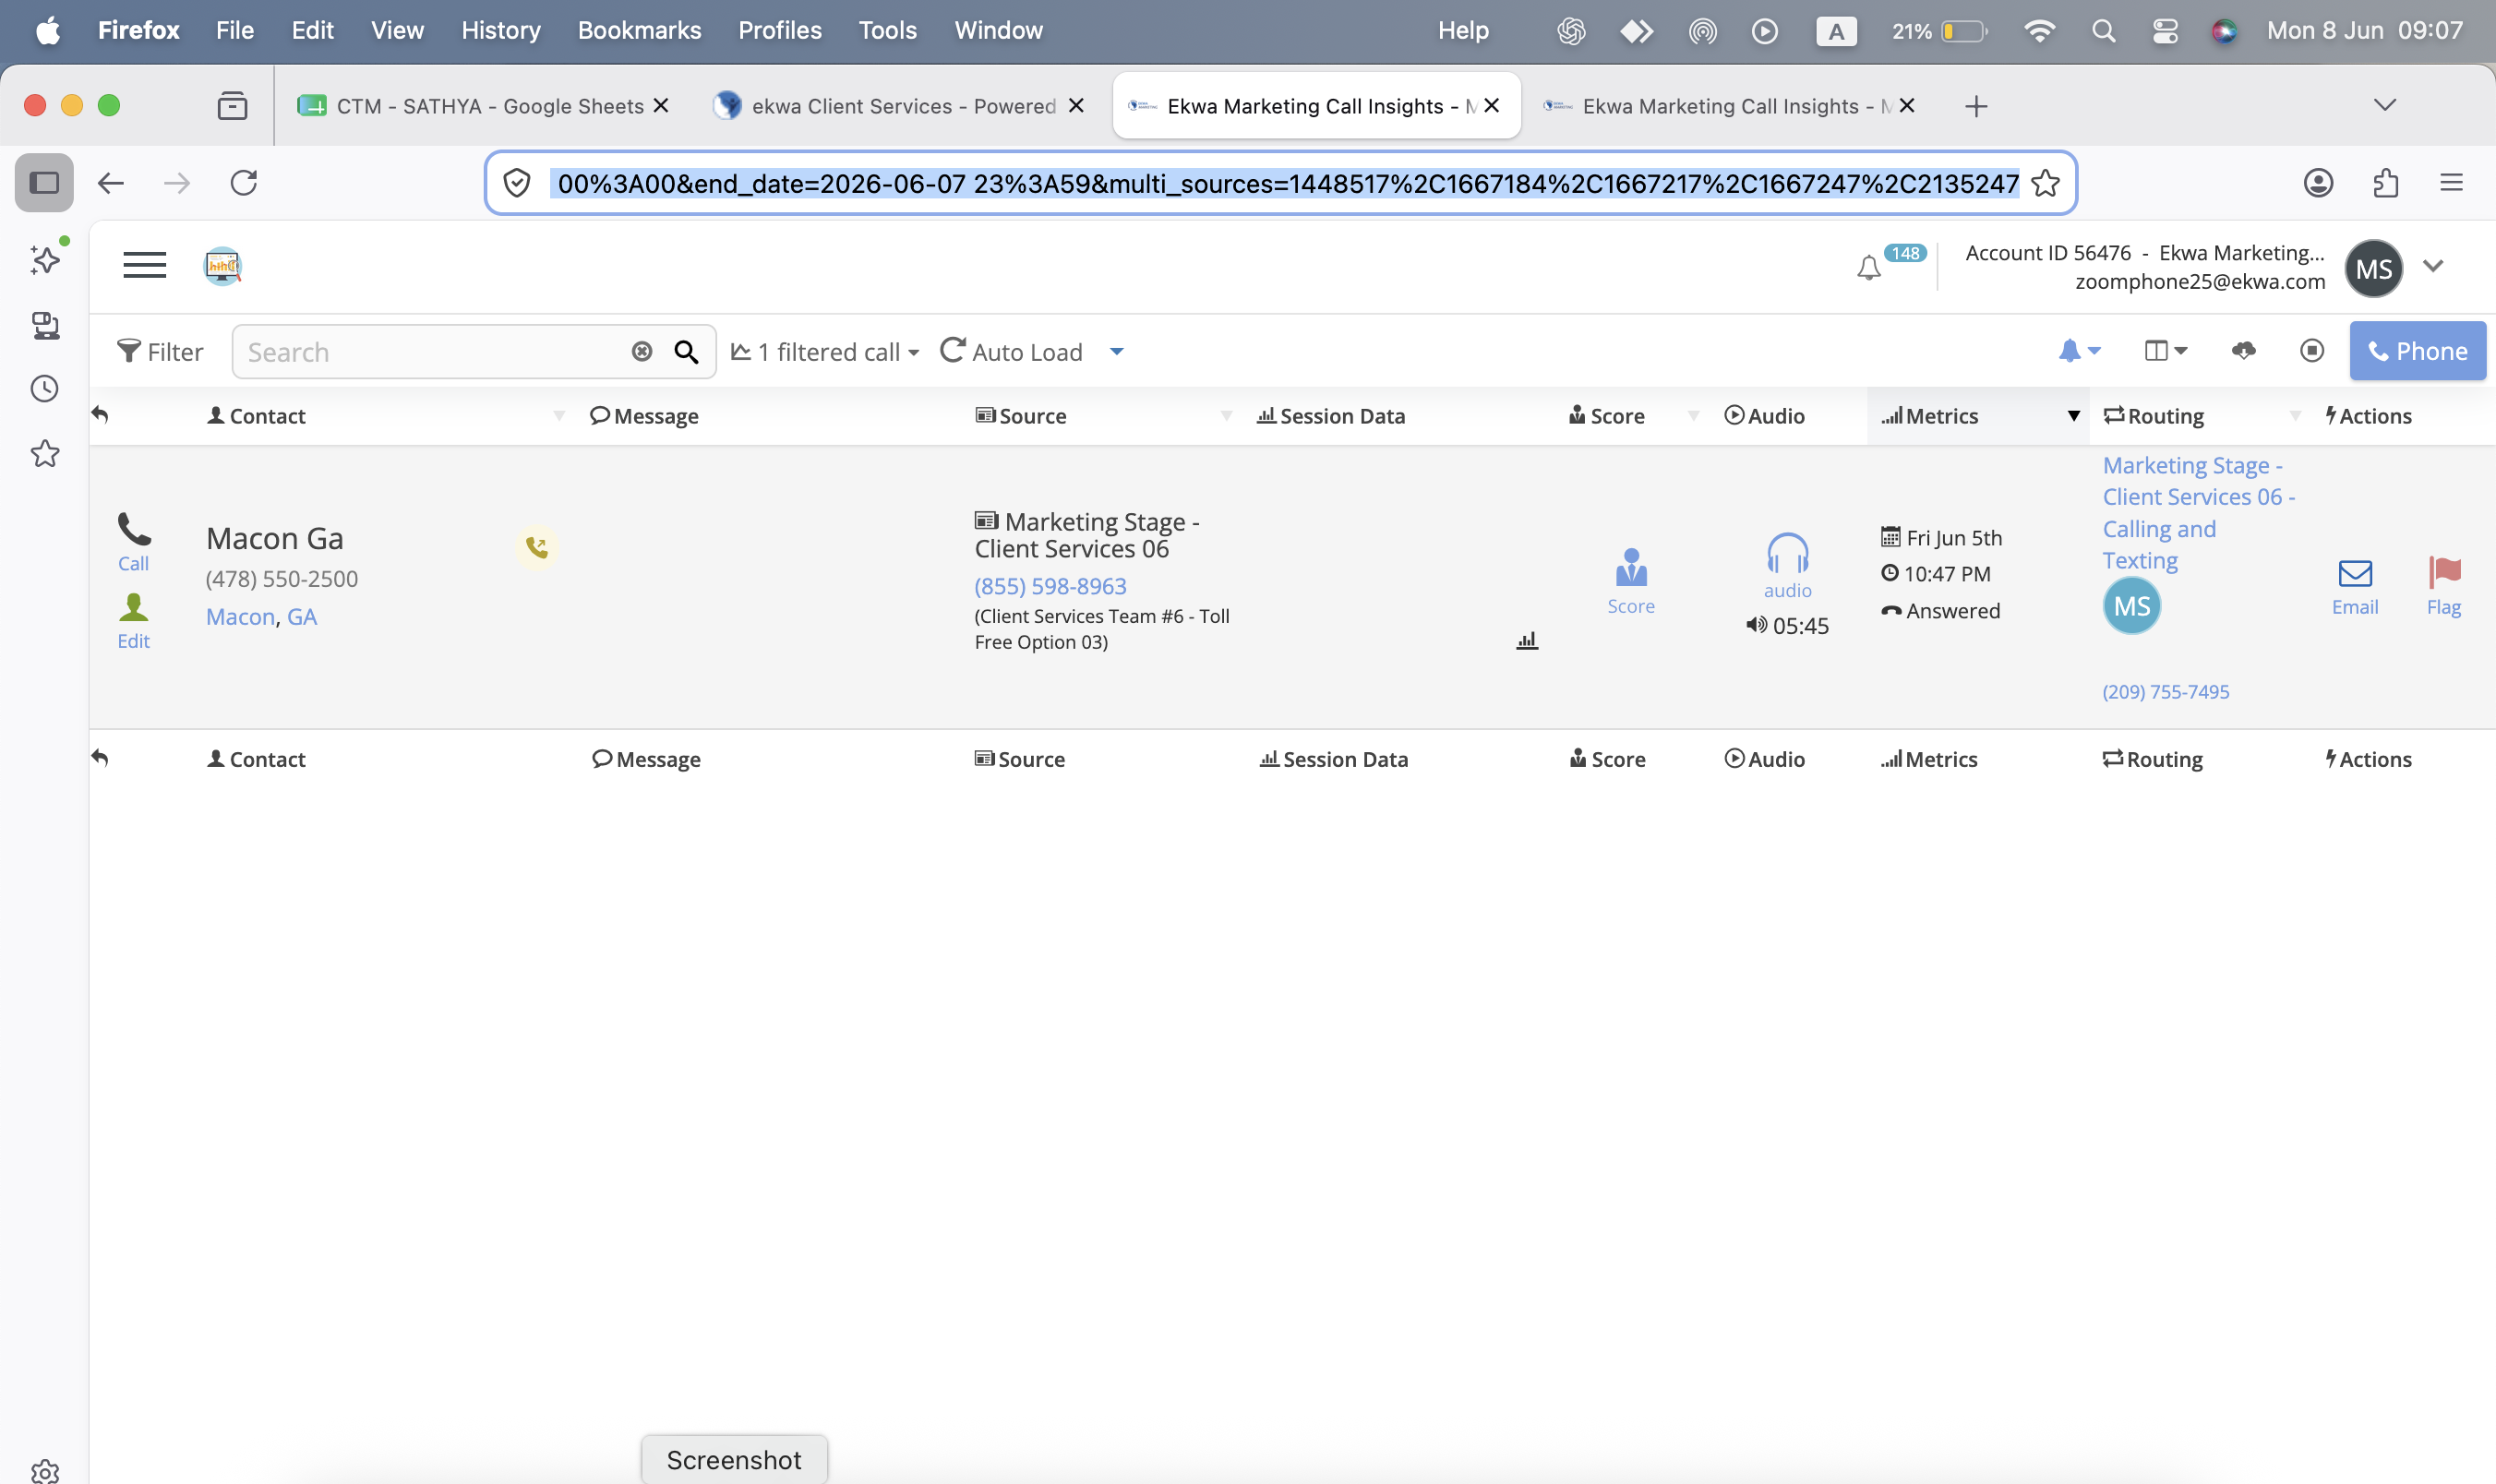The image size is (2496, 1484).
Task: Open the column layout chooser dropdown
Action: 2166,350
